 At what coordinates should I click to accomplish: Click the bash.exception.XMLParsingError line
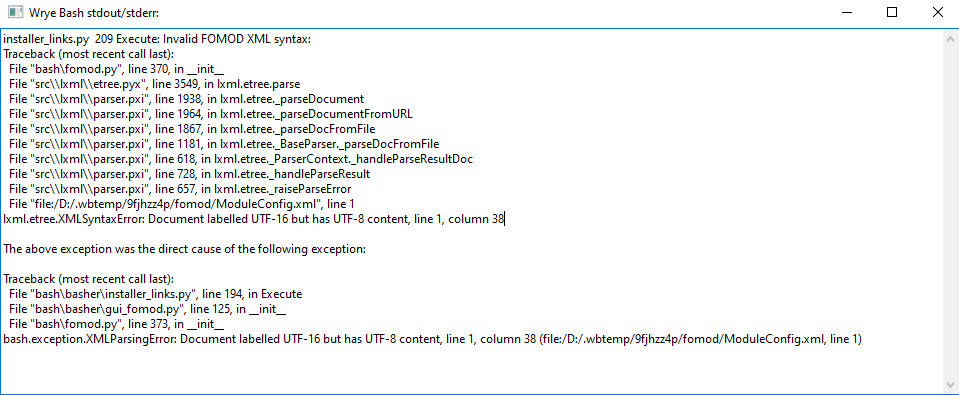pos(432,339)
